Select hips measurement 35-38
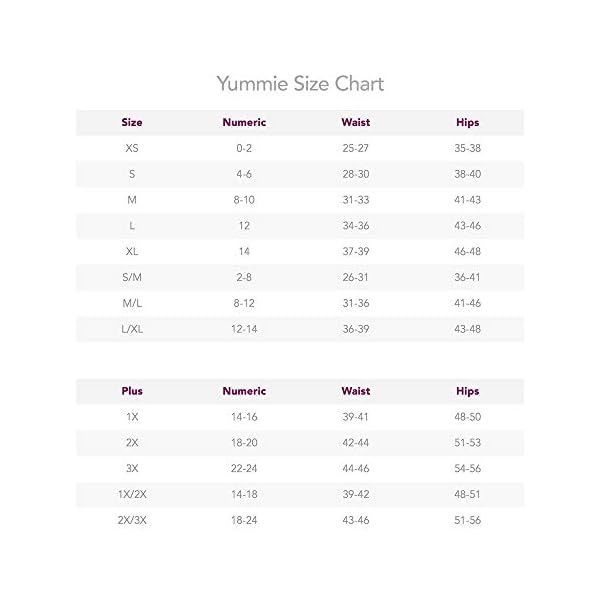The image size is (600, 600). coord(468,148)
